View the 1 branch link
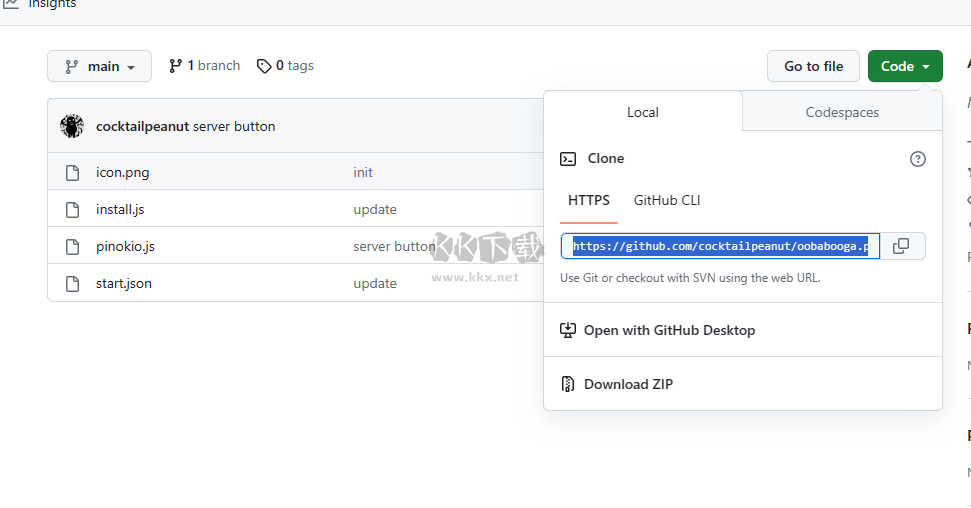 (x=204, y=66)
